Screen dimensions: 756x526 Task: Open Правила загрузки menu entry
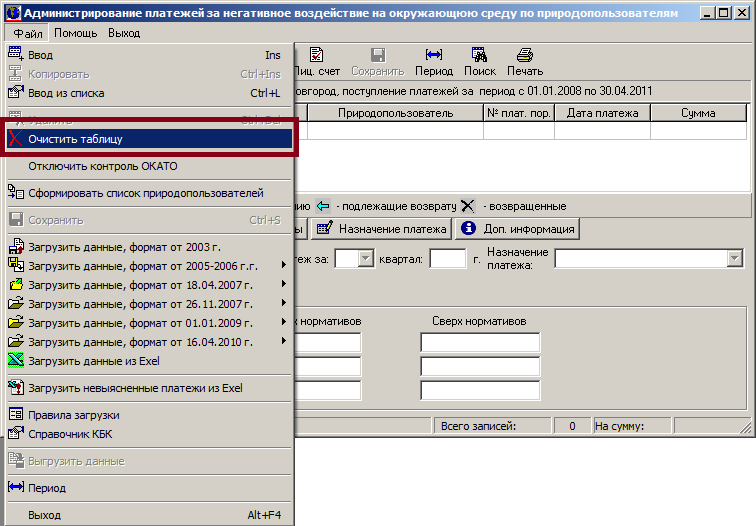(x=74, y=415)
